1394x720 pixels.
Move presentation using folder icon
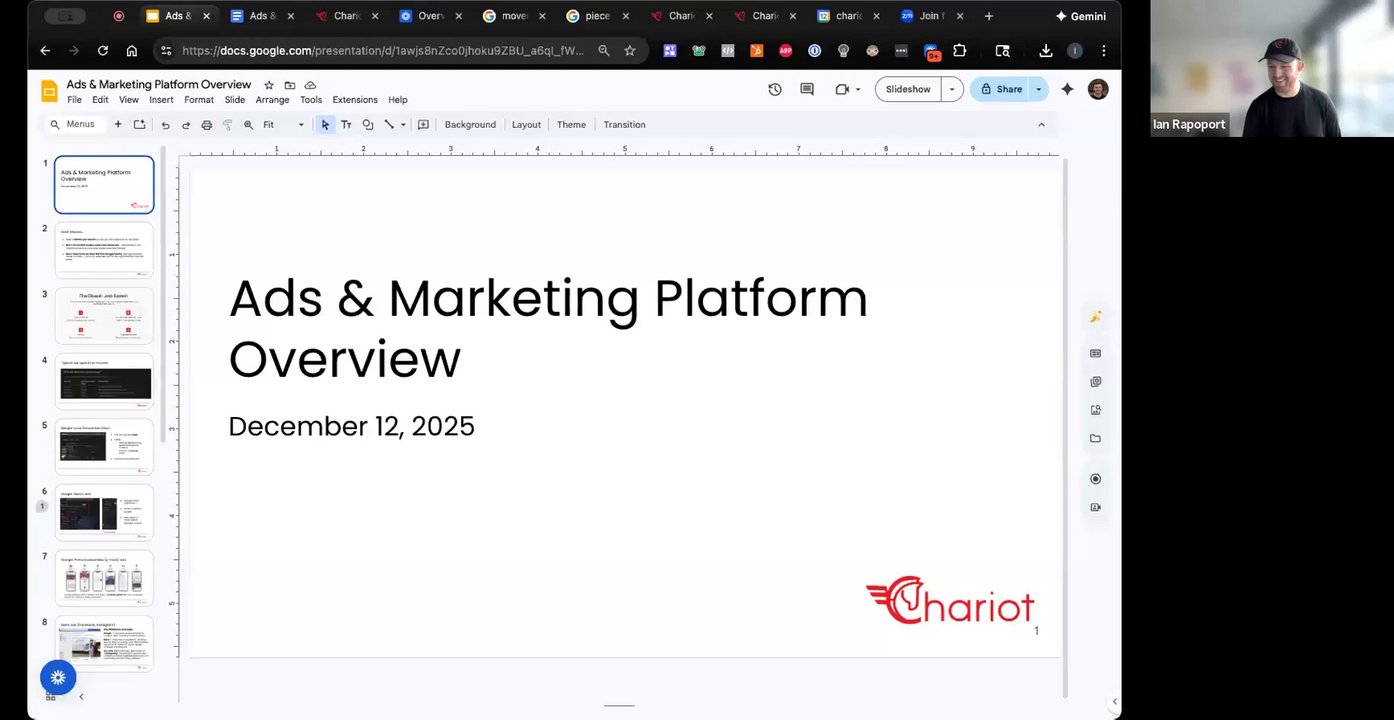coord(290,85)
